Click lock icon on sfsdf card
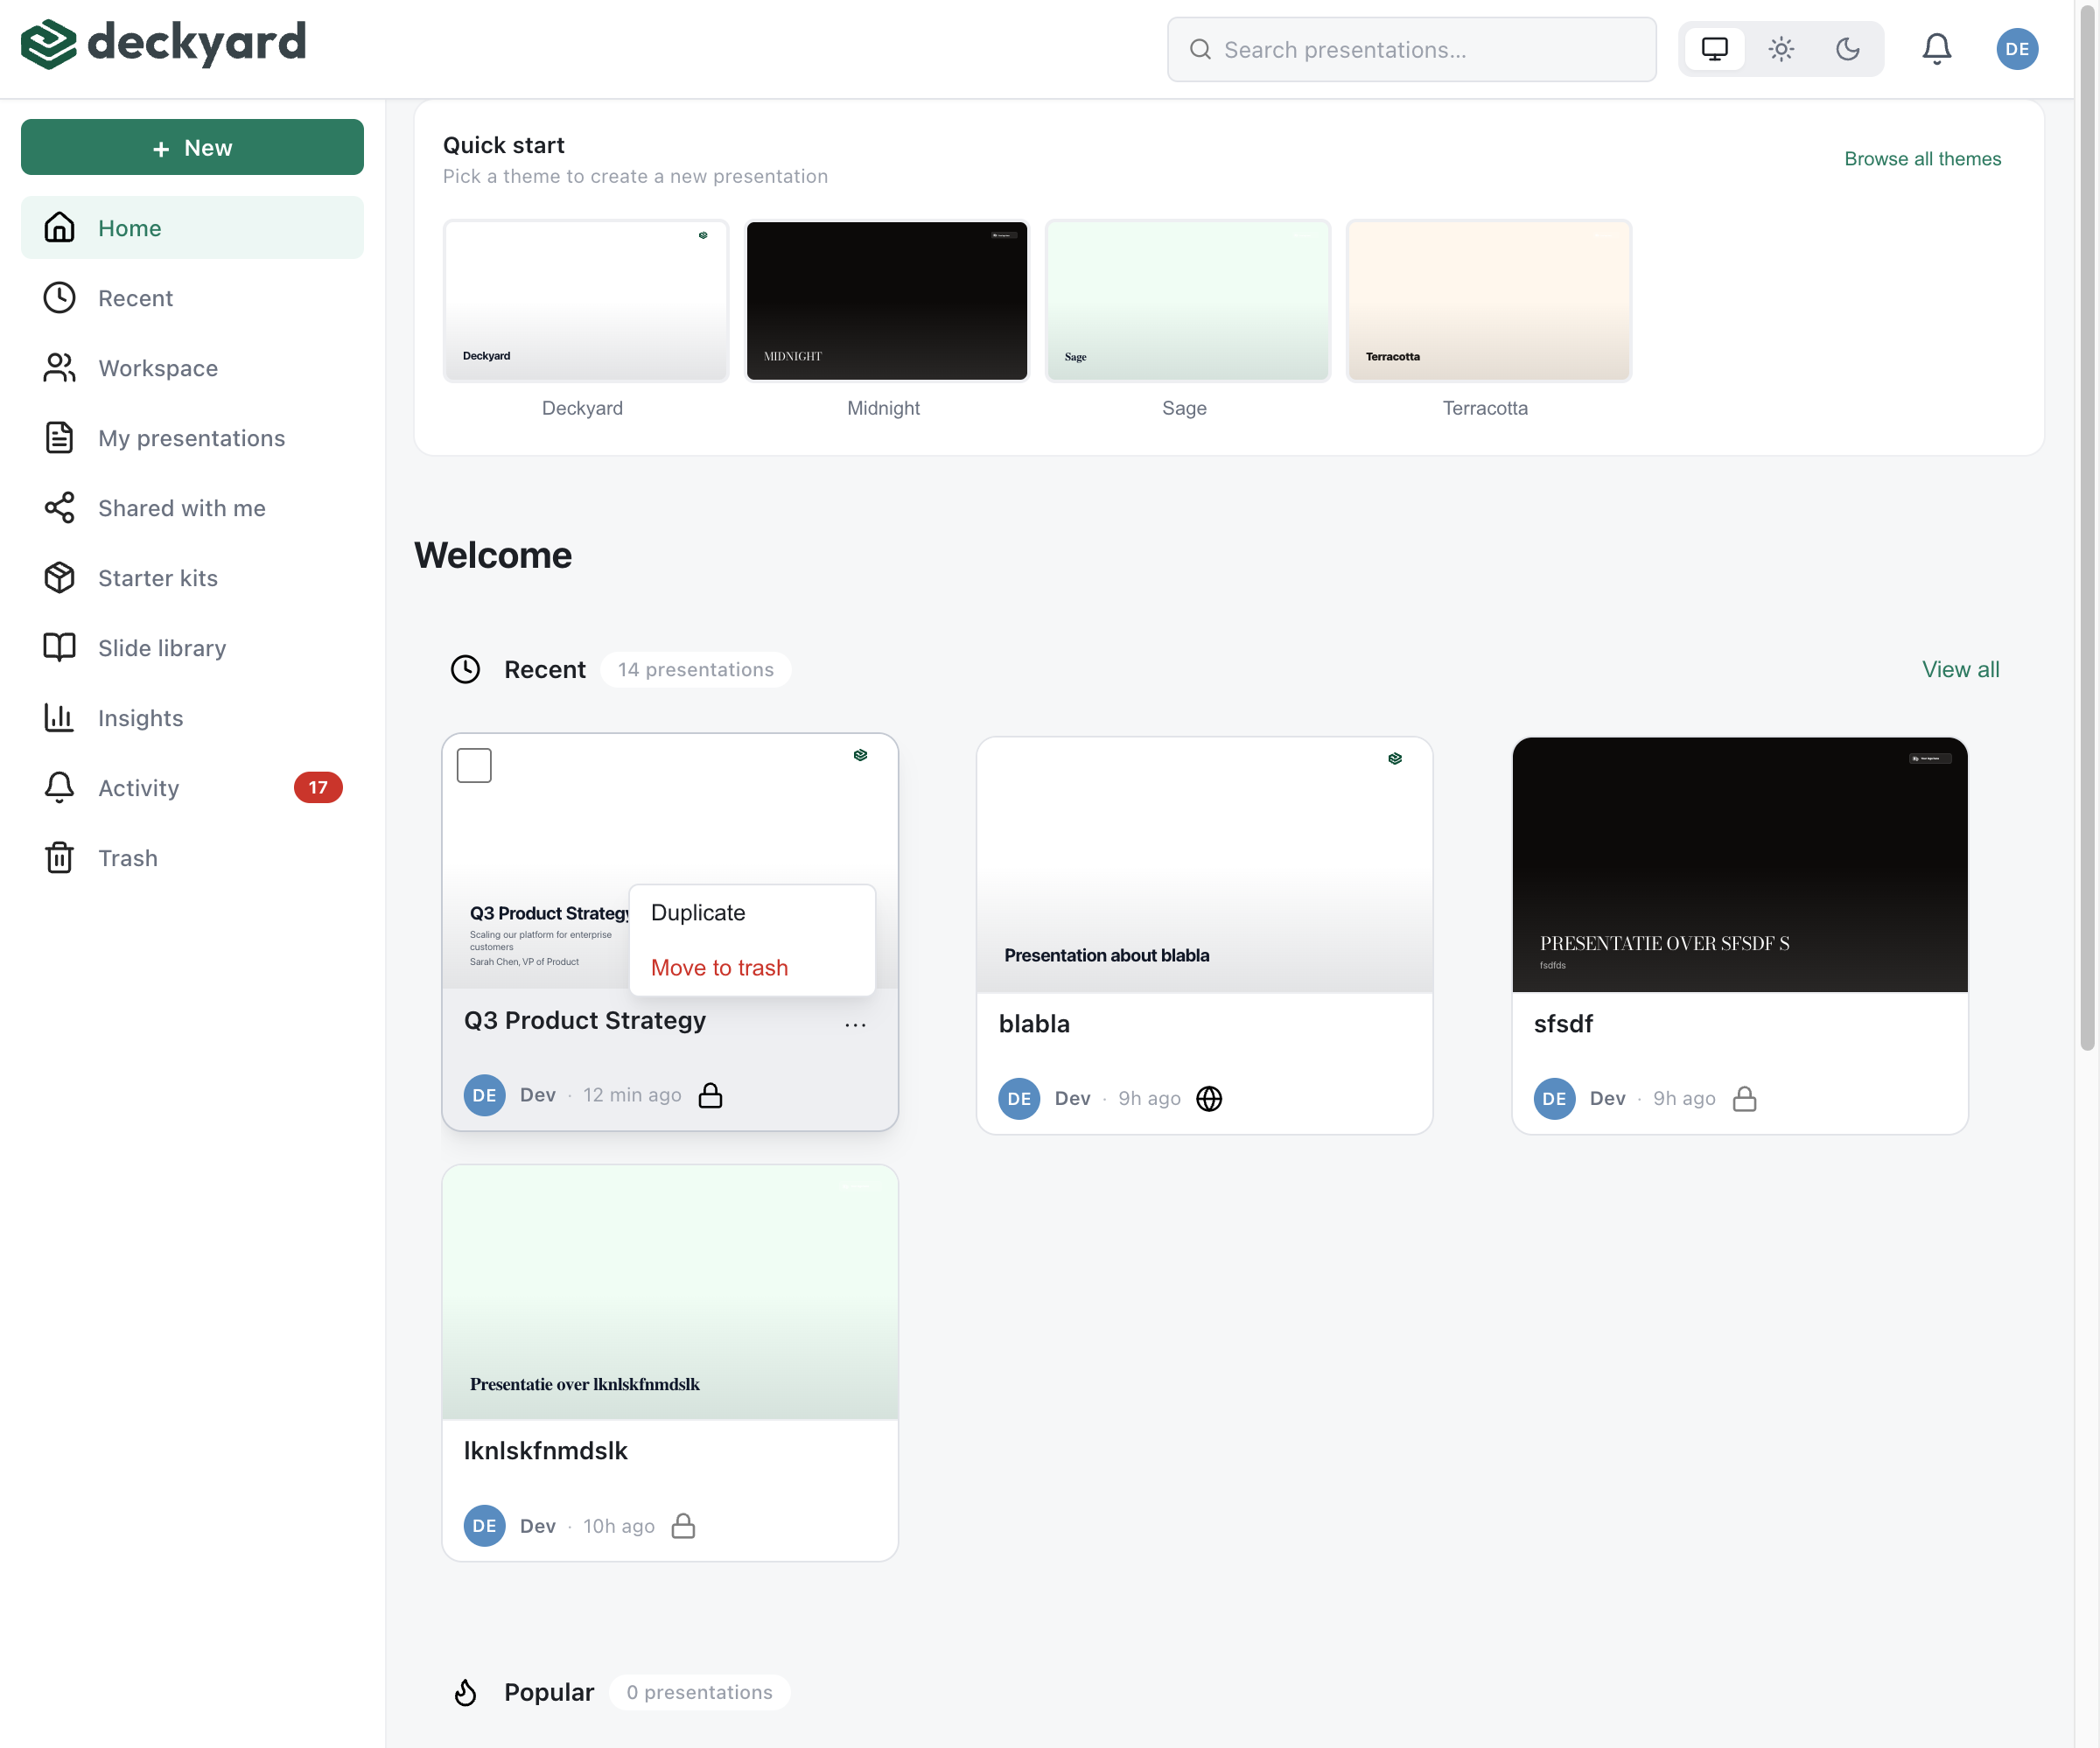The width and height of the screenshot is (2100, 1748). [x=1744, y=1099]
